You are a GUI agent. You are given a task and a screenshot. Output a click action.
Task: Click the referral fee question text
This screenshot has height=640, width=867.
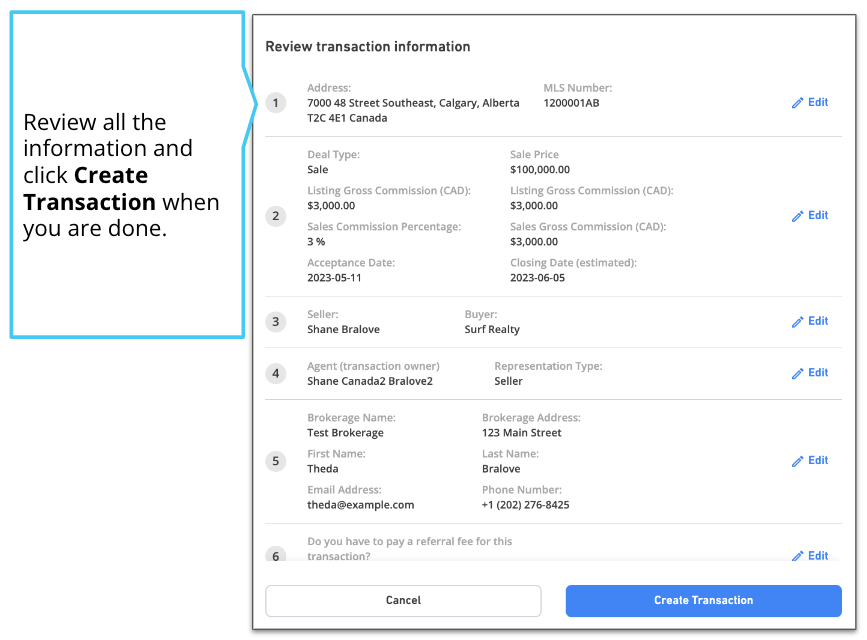coord(410,549)
